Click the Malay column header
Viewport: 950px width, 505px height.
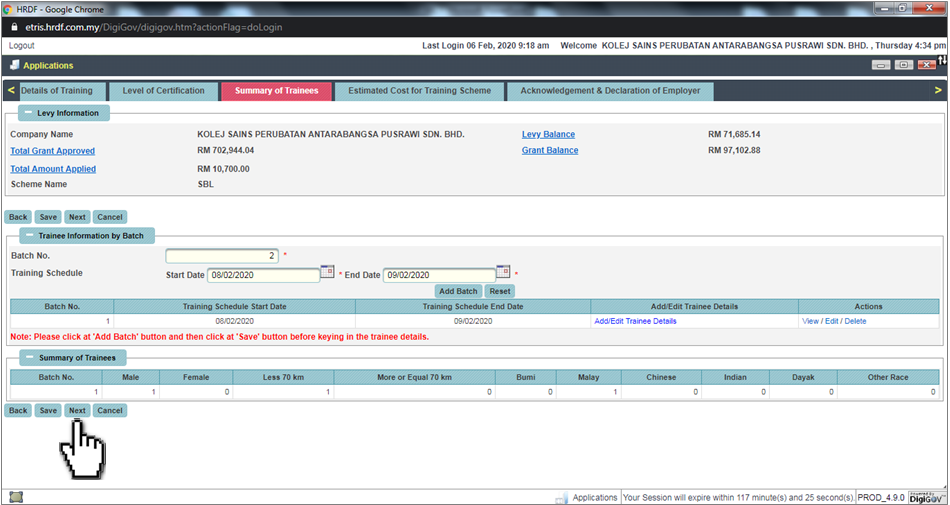tap(588, 377)
